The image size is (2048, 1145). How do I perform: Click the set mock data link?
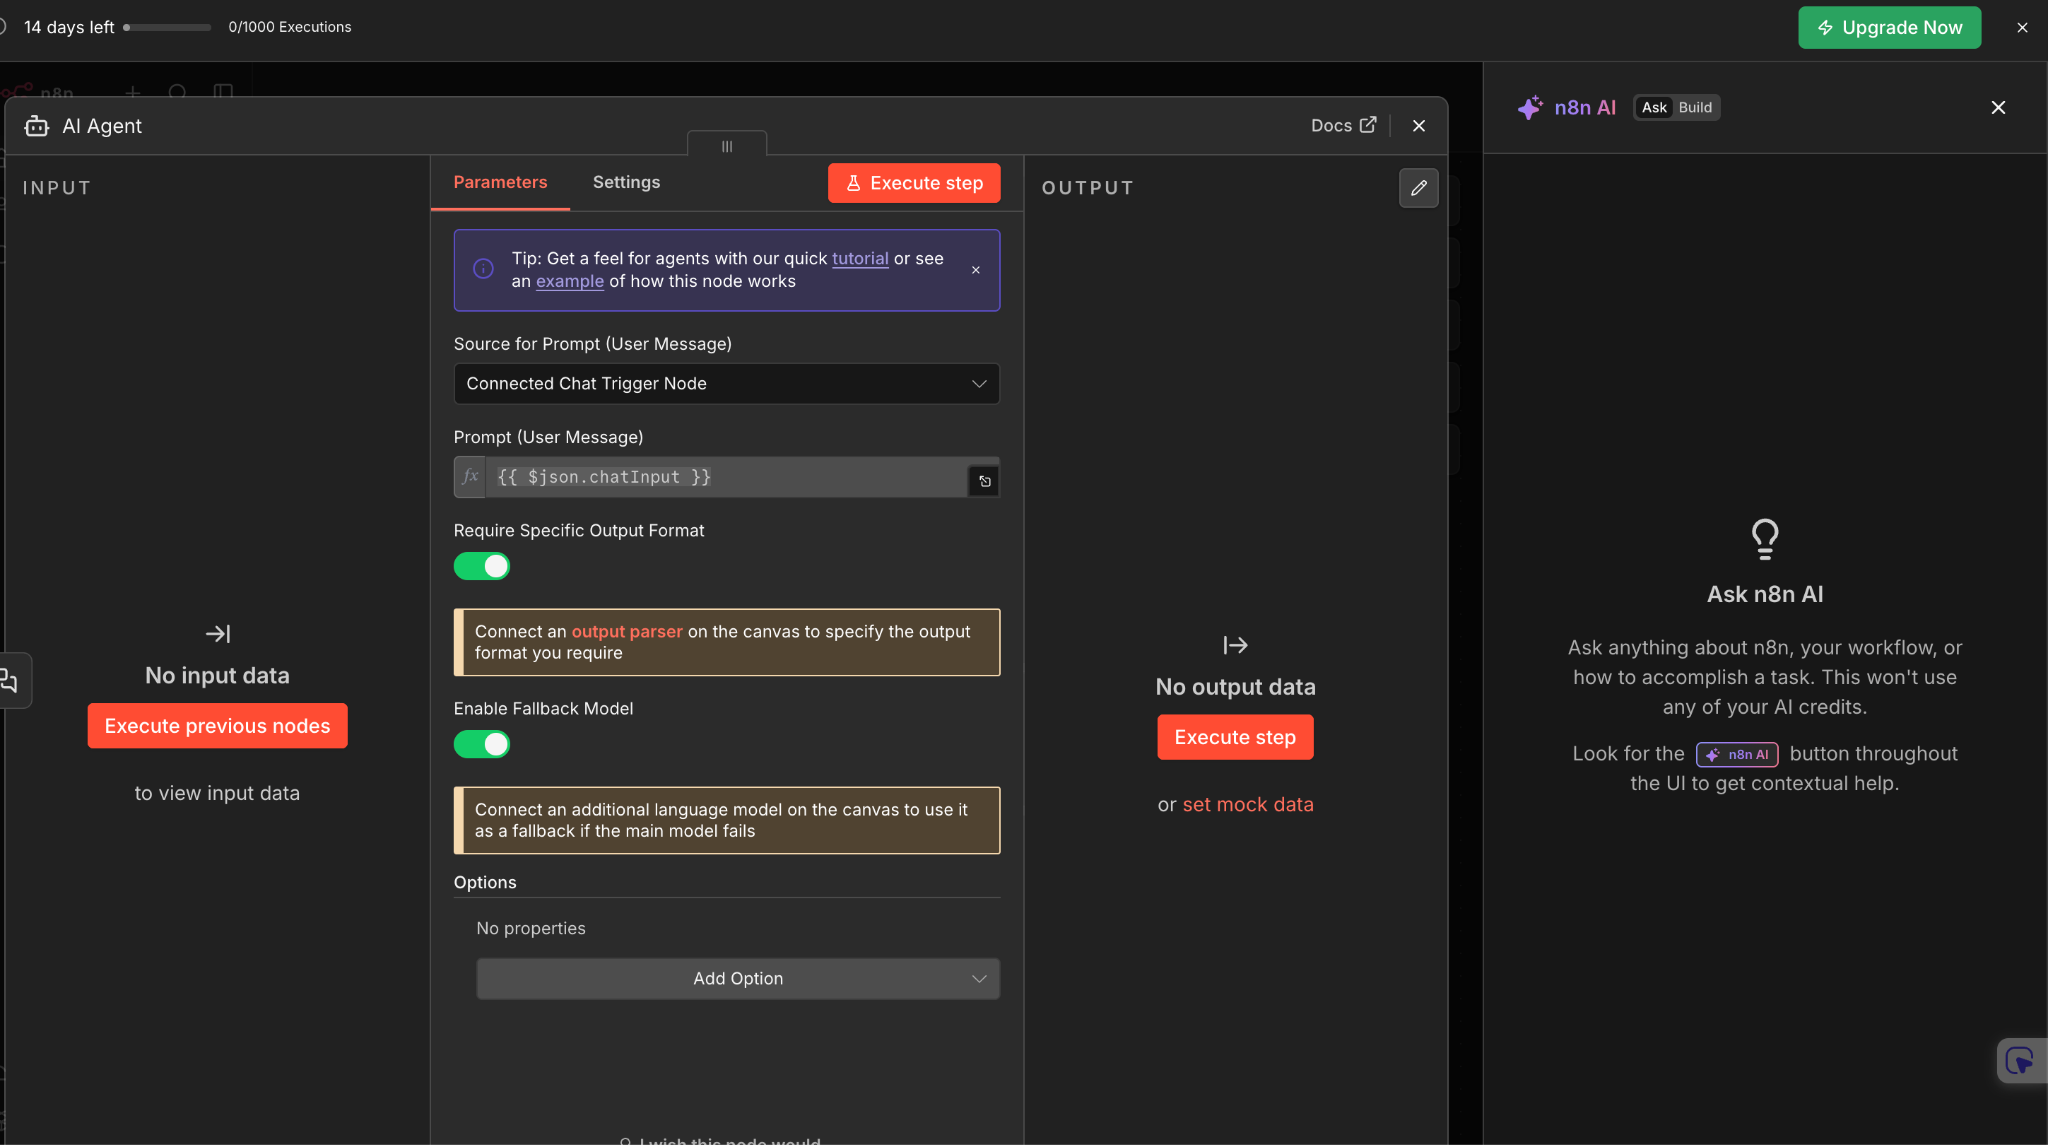coord(1247,805)
